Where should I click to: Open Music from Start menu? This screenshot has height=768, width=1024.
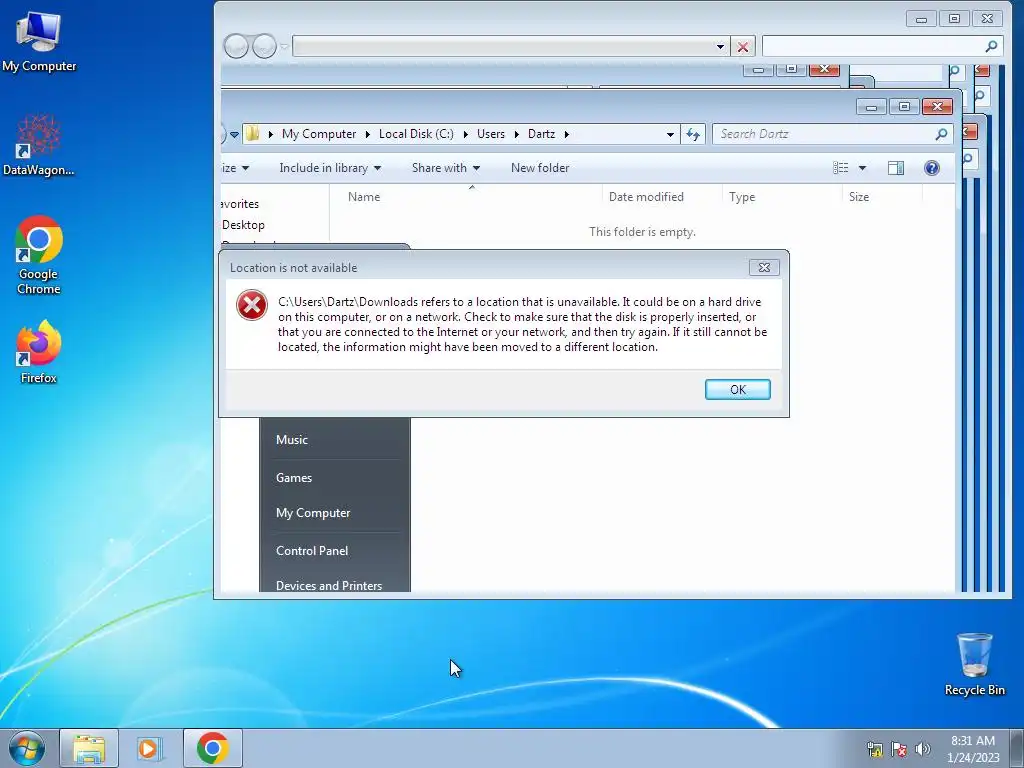click(292, 440)
